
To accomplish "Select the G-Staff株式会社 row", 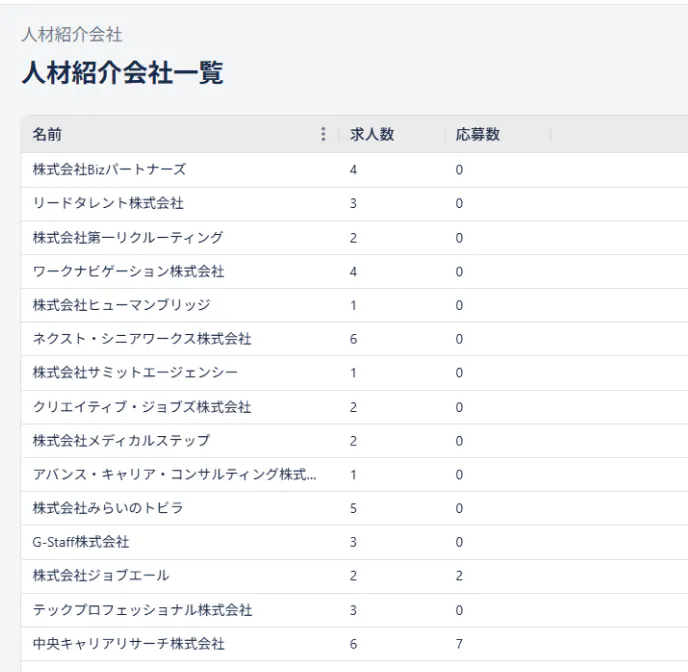I will (x=81, y=542).
